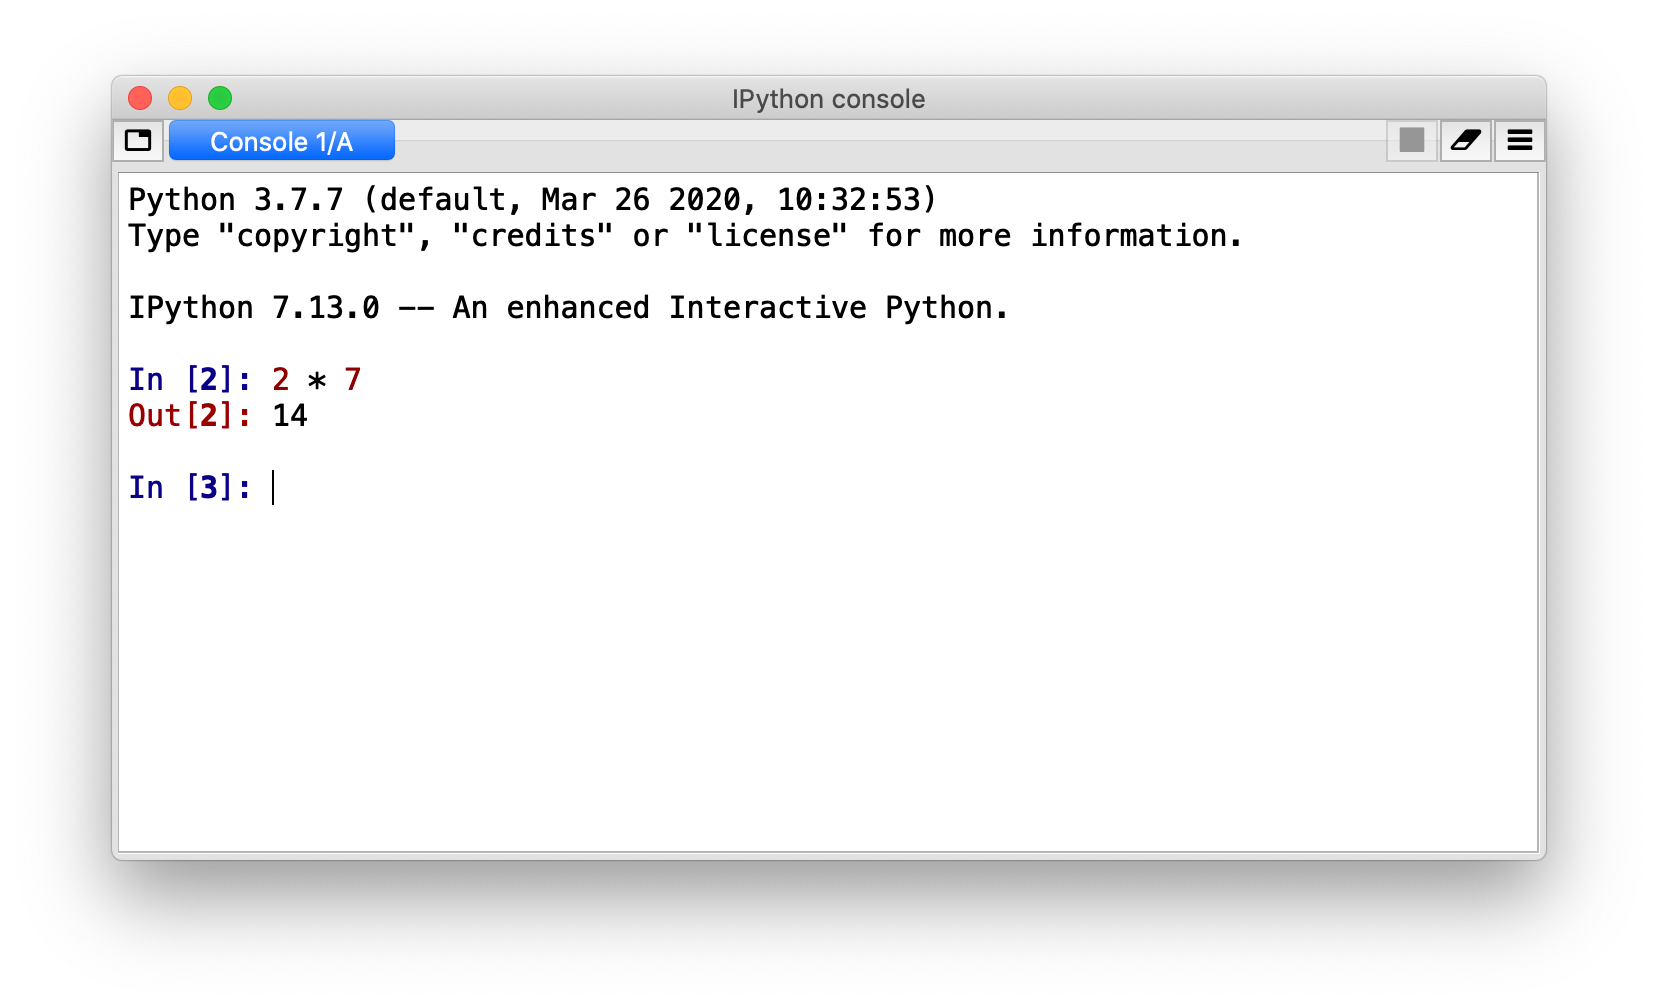Place the cursor after In [3]
The height and width of the screenshot is (1008, 1658).
pos(272,487)
